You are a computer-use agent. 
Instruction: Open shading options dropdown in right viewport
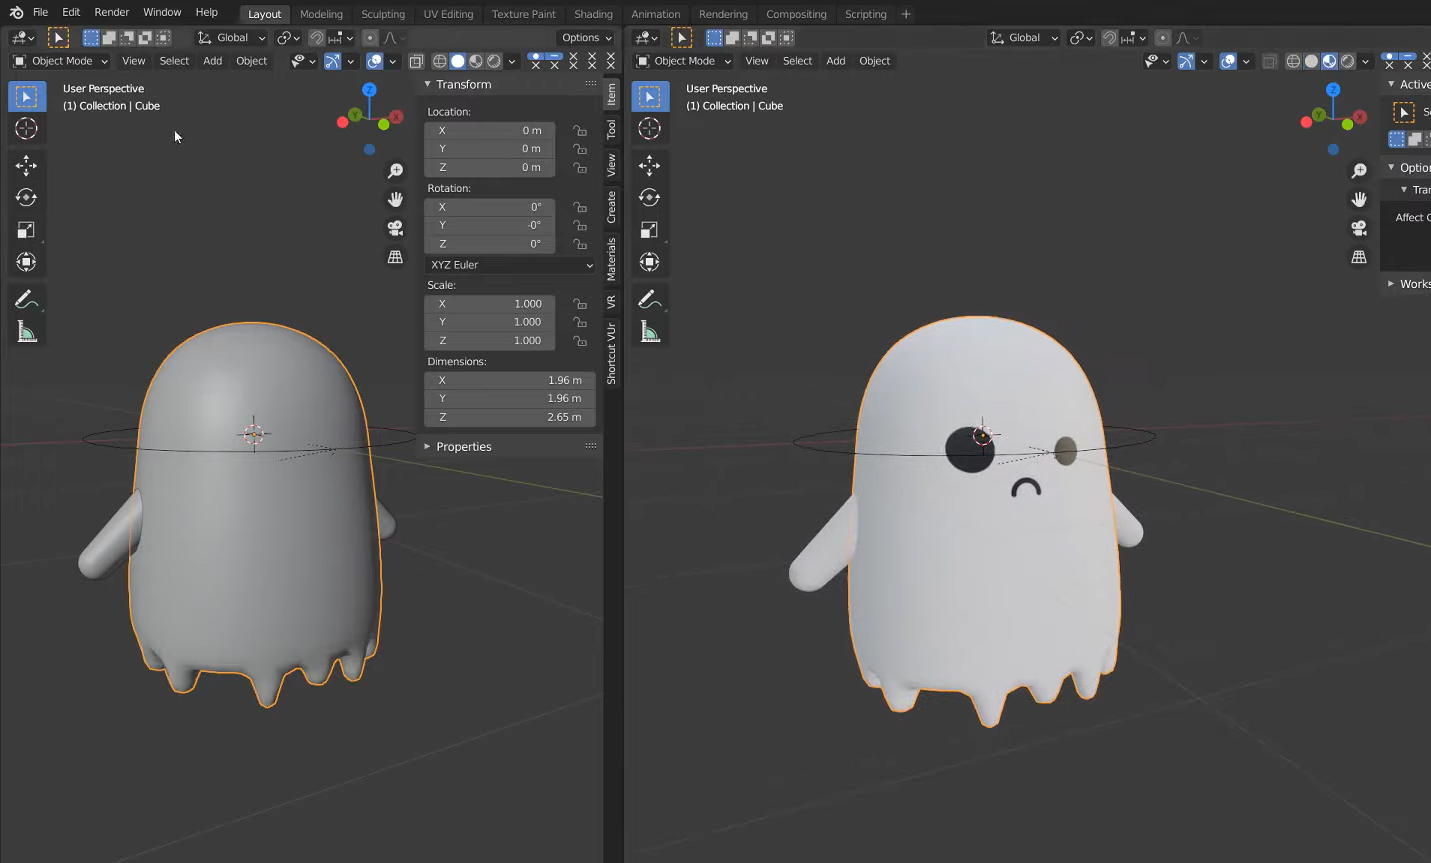1365,61
